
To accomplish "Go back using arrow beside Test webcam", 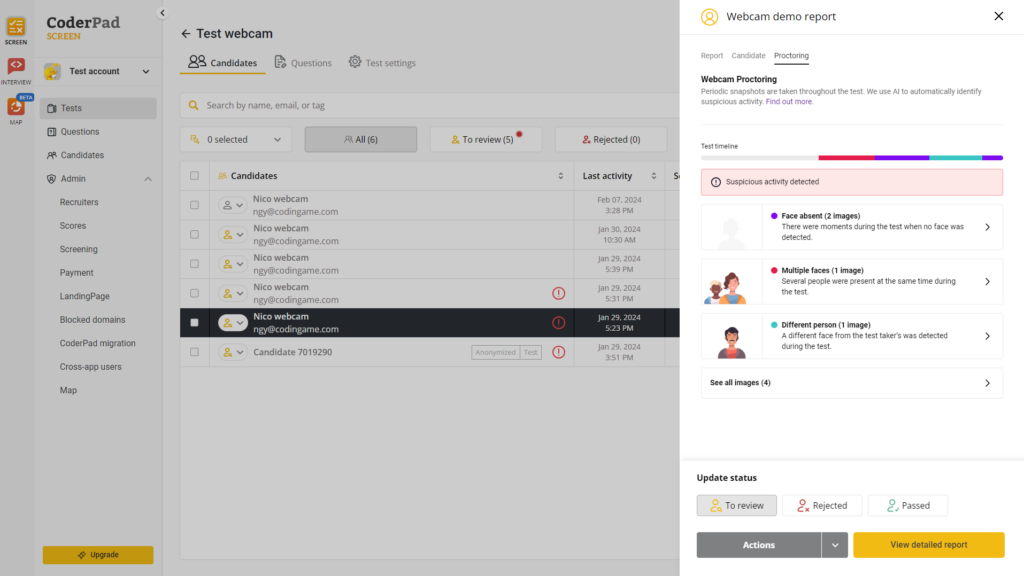I will (186, 34).
